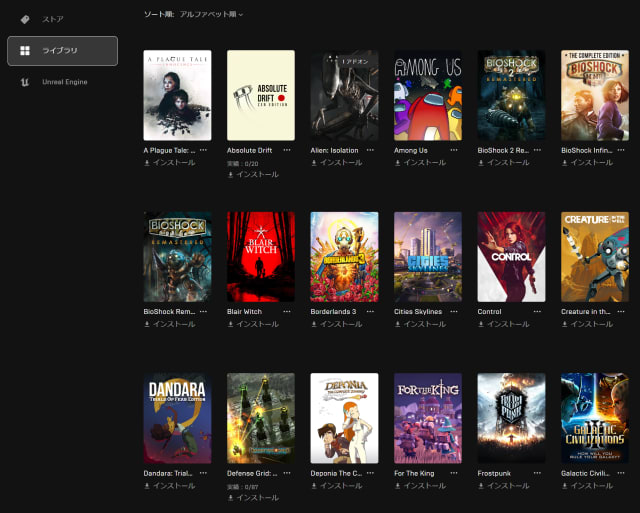
Task: Open the BioShock 2 Remastered cover art
Action: tap(511, 95)
